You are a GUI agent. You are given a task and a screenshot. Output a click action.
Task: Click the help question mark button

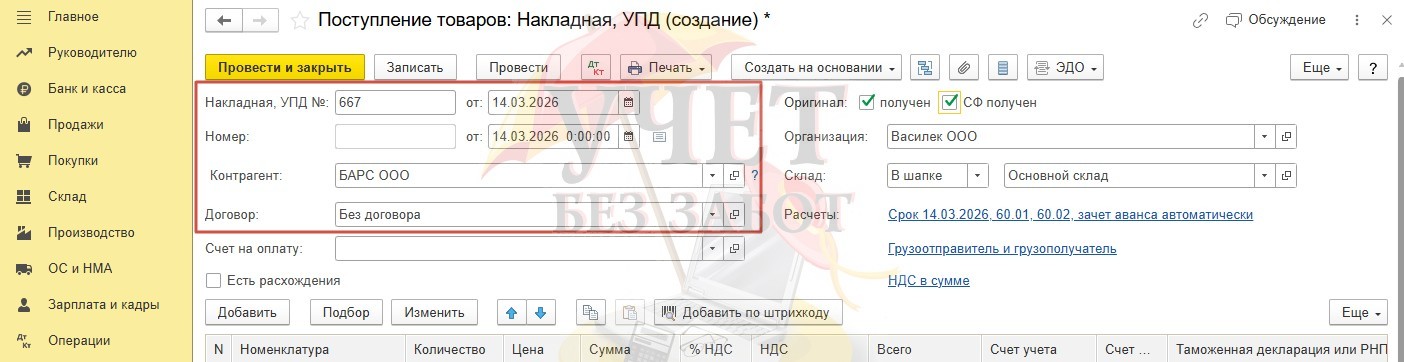click(x=1373, y=67)
